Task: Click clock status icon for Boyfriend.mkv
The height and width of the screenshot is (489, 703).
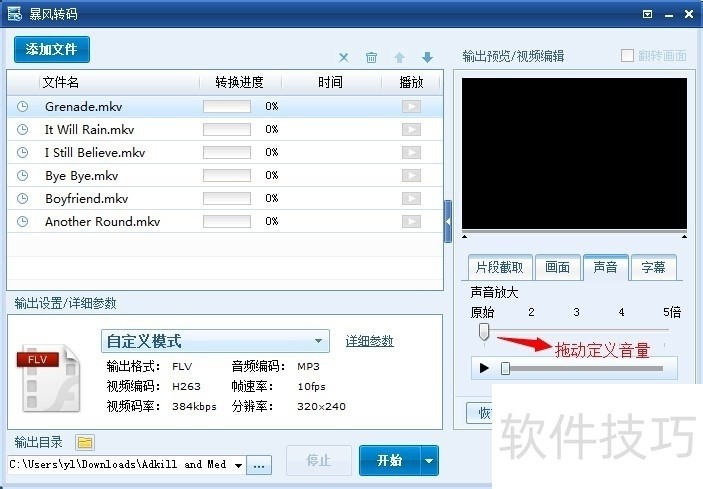Action: [22, 198]
